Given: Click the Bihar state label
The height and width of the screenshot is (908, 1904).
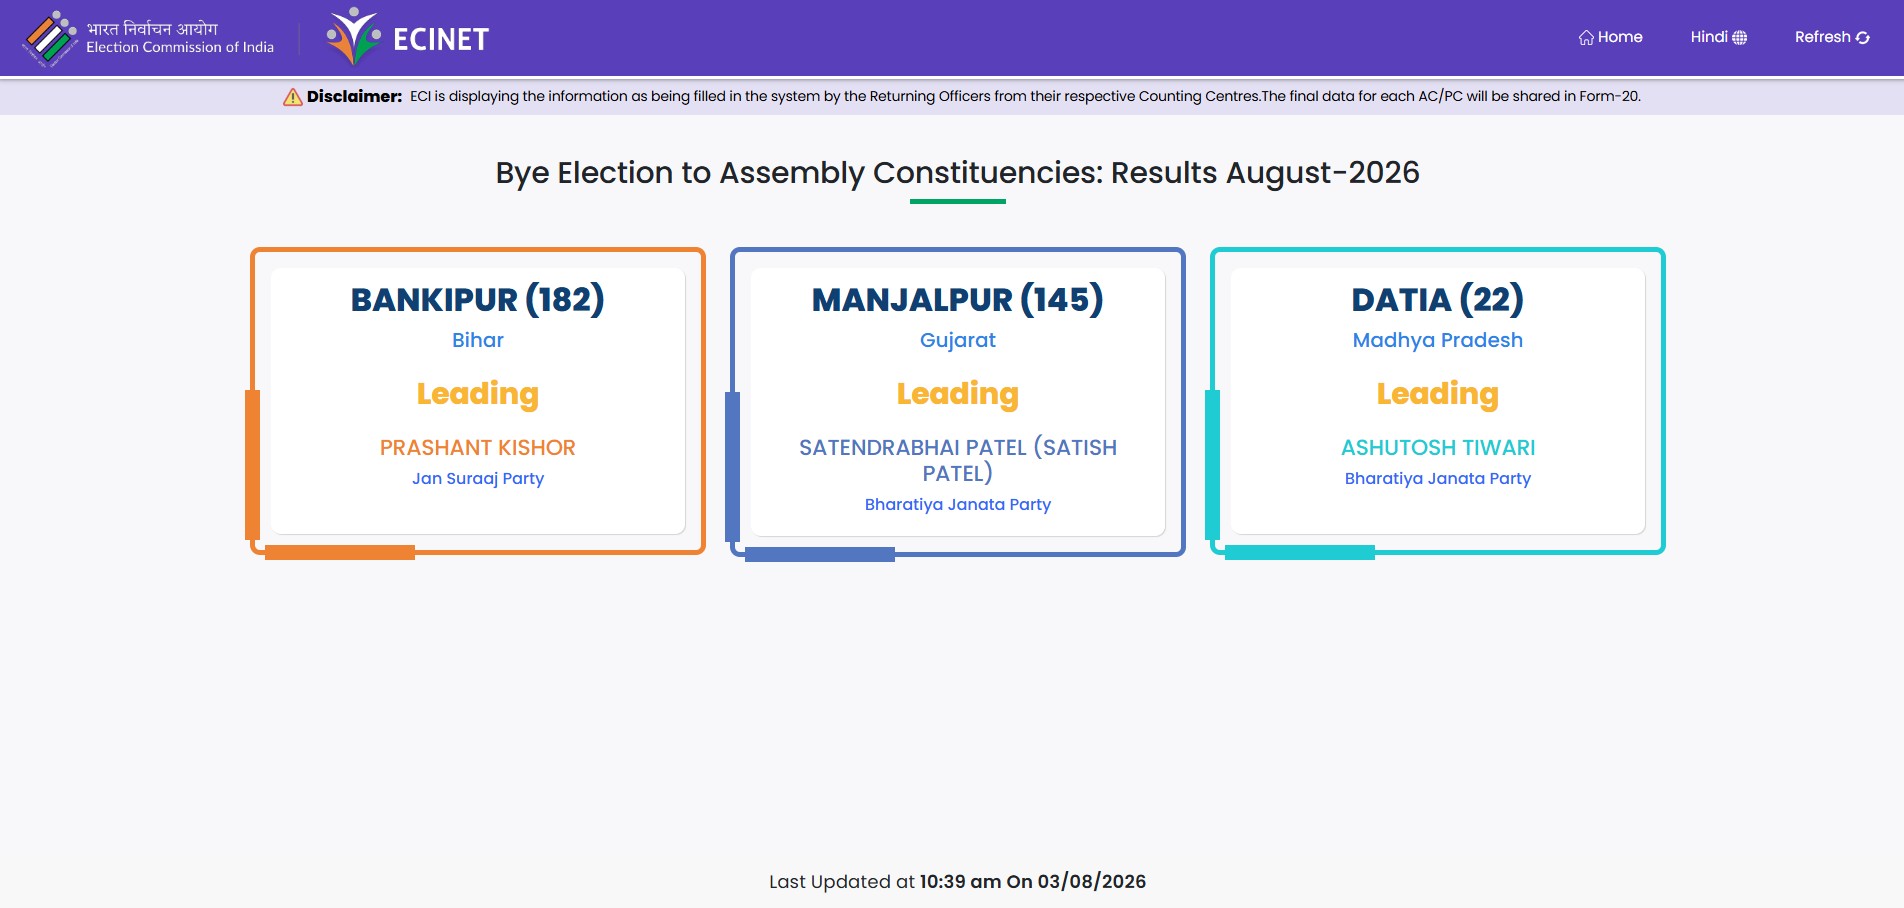Looking at the screenshot, I should [x=478, y=340].
